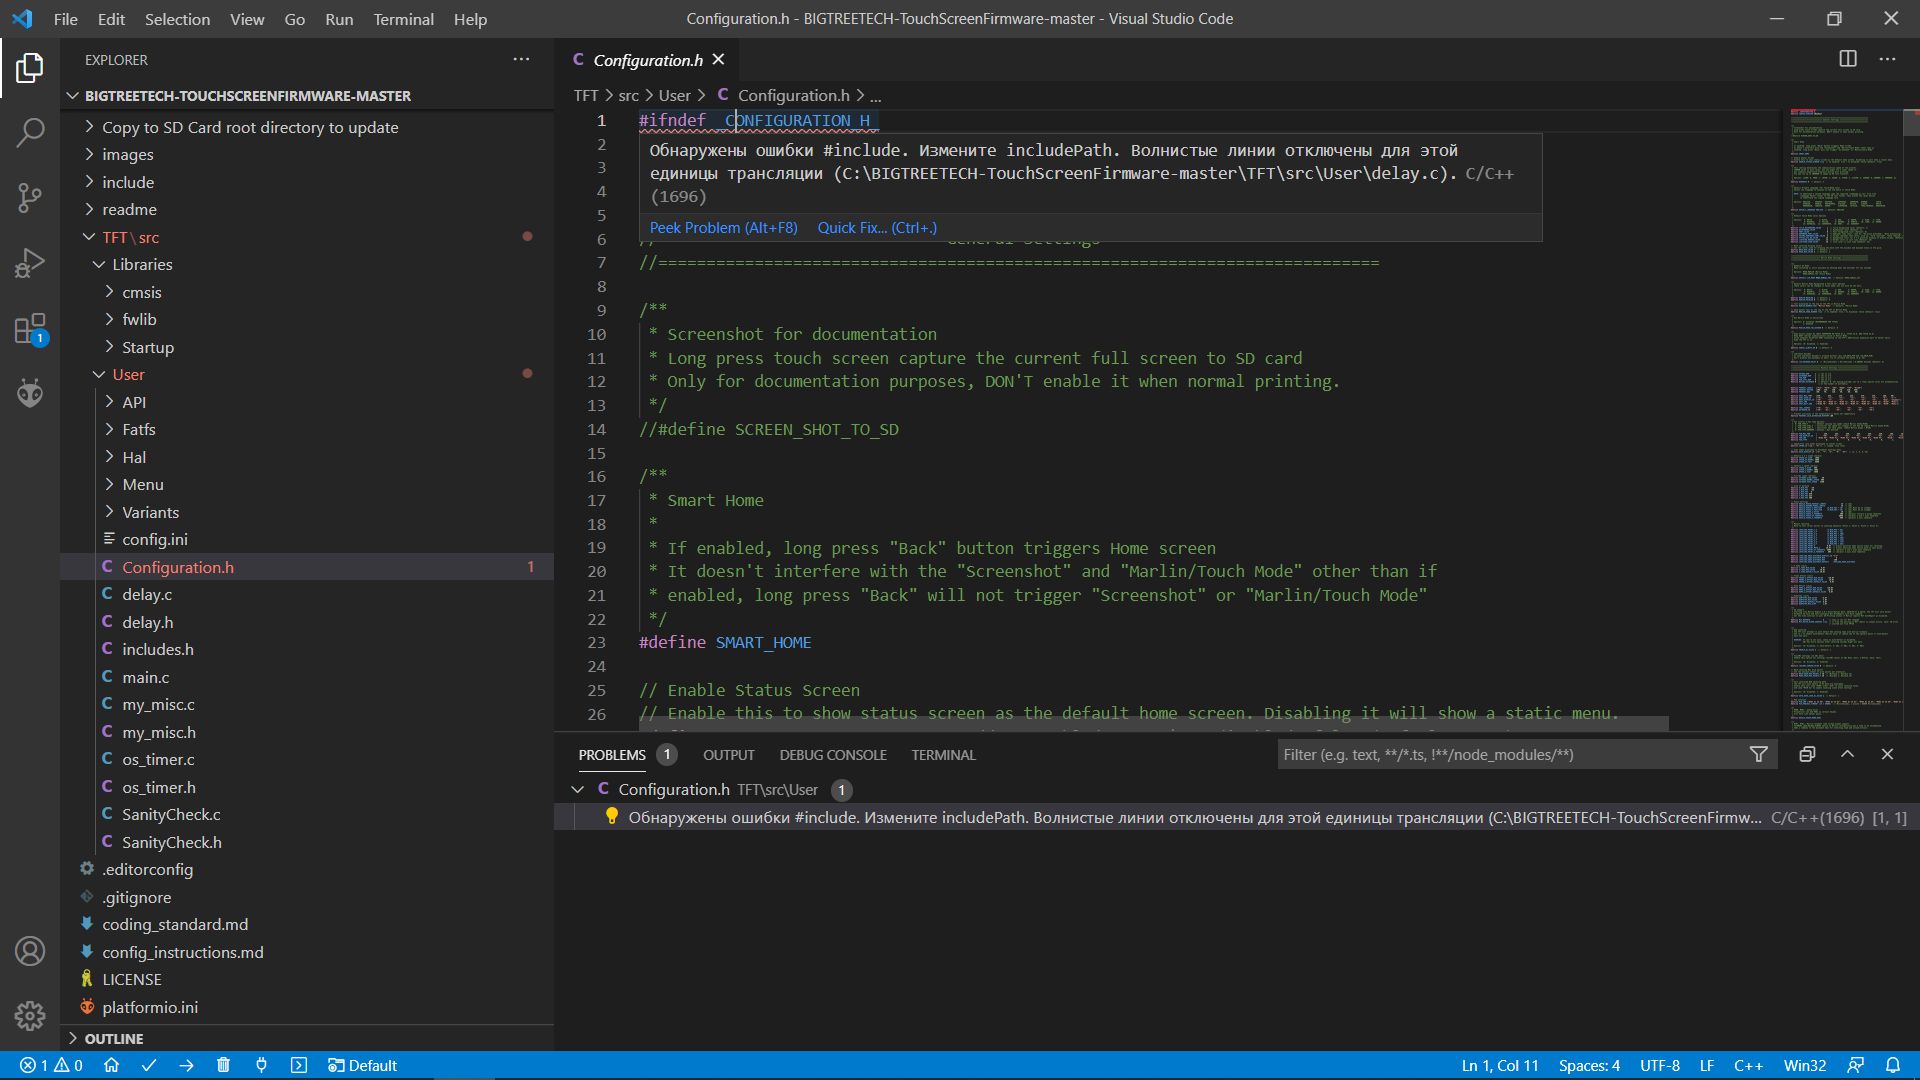Screen dimensions: 1920x1080
Task: Click the Problems filter input field
Action: [x=1510, y=755]
